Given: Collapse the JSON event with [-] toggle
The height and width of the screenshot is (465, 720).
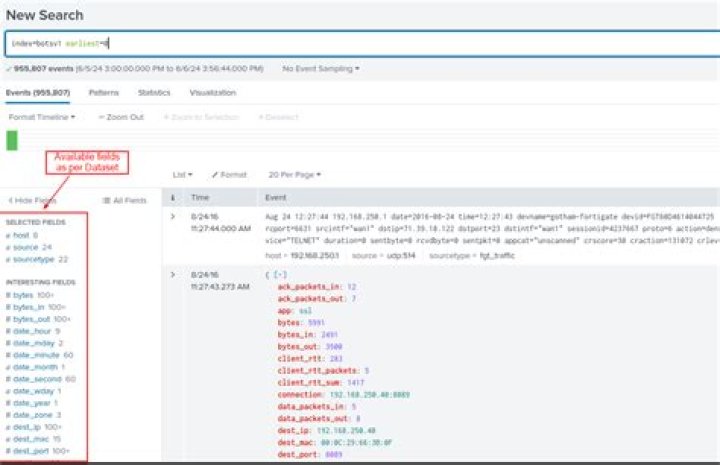Looking at the screenshot, I should [280, 275].
